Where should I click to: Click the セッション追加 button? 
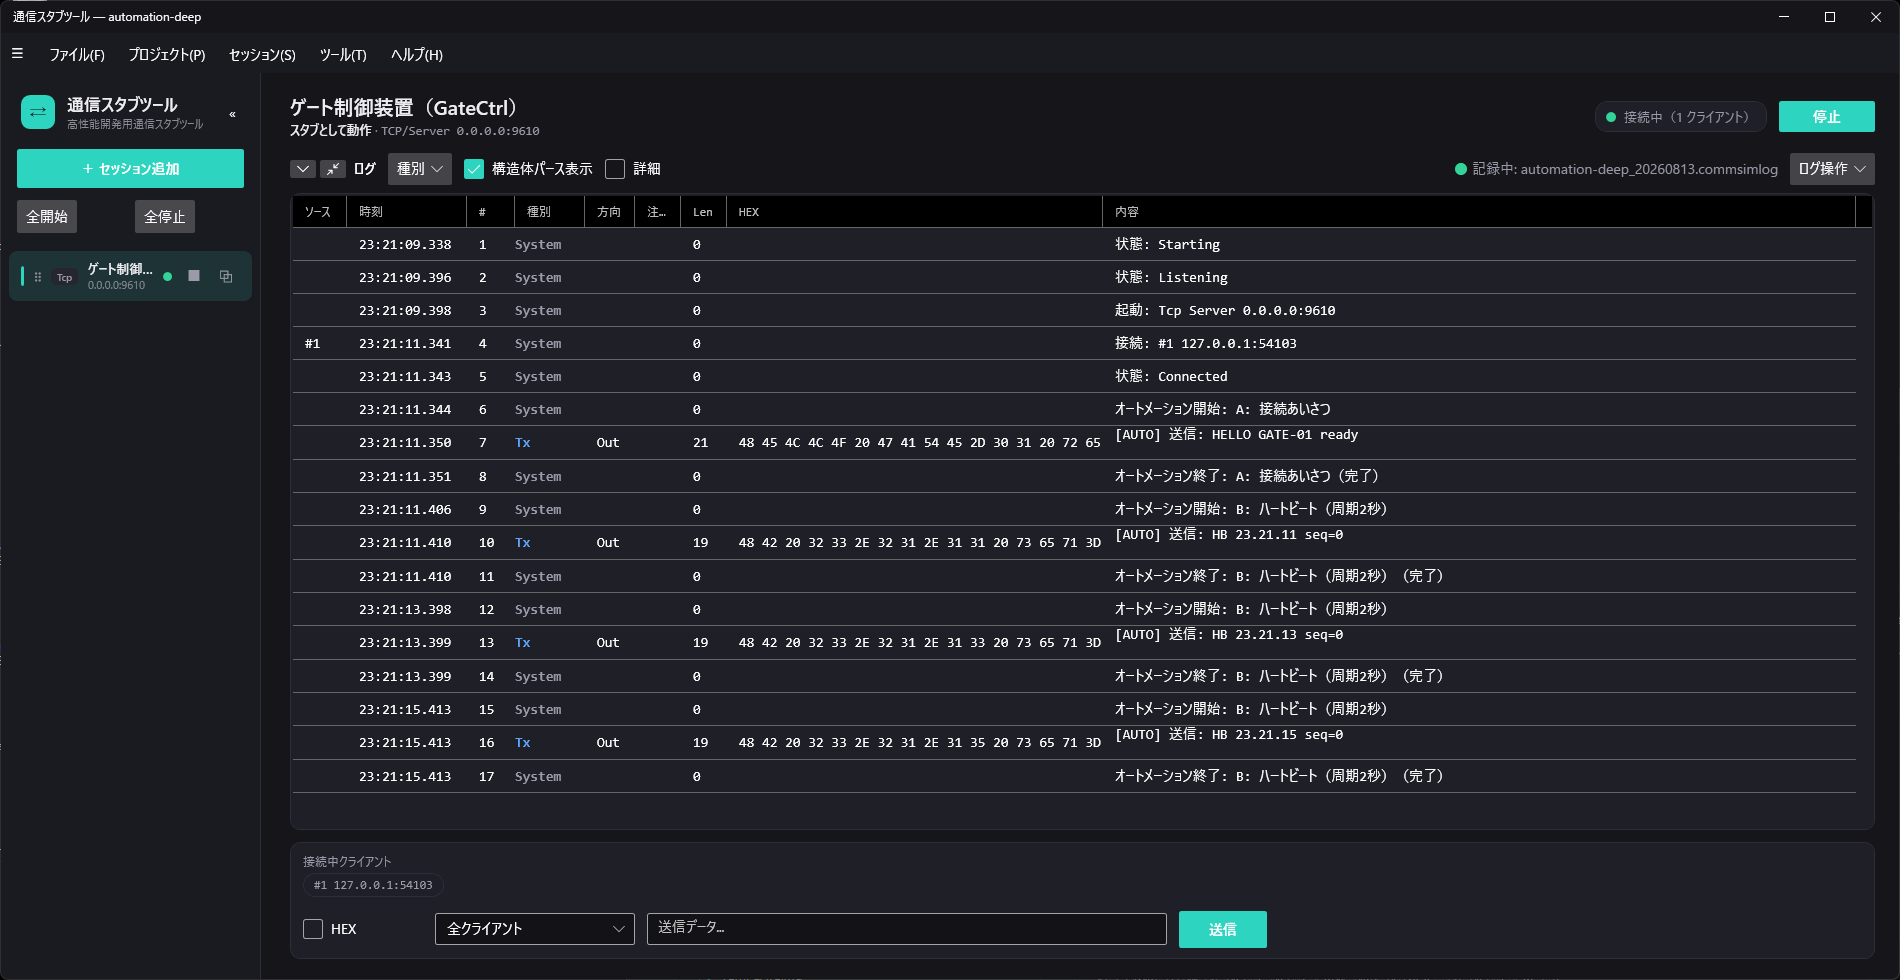[130, 168]
